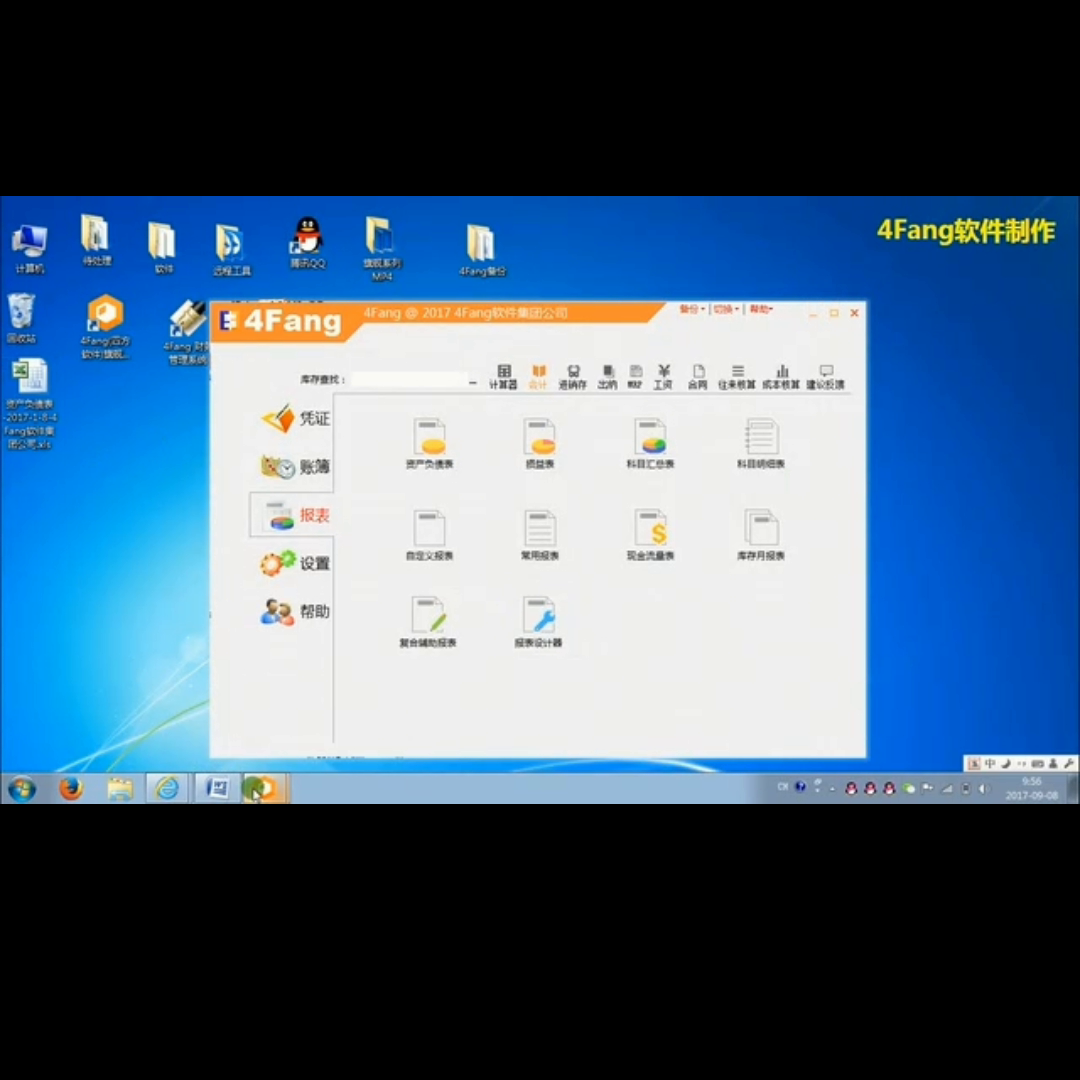
Task: Switch to the 进销存 module in the toolbar
Action: pyautogui.click(x=572, y=377)
